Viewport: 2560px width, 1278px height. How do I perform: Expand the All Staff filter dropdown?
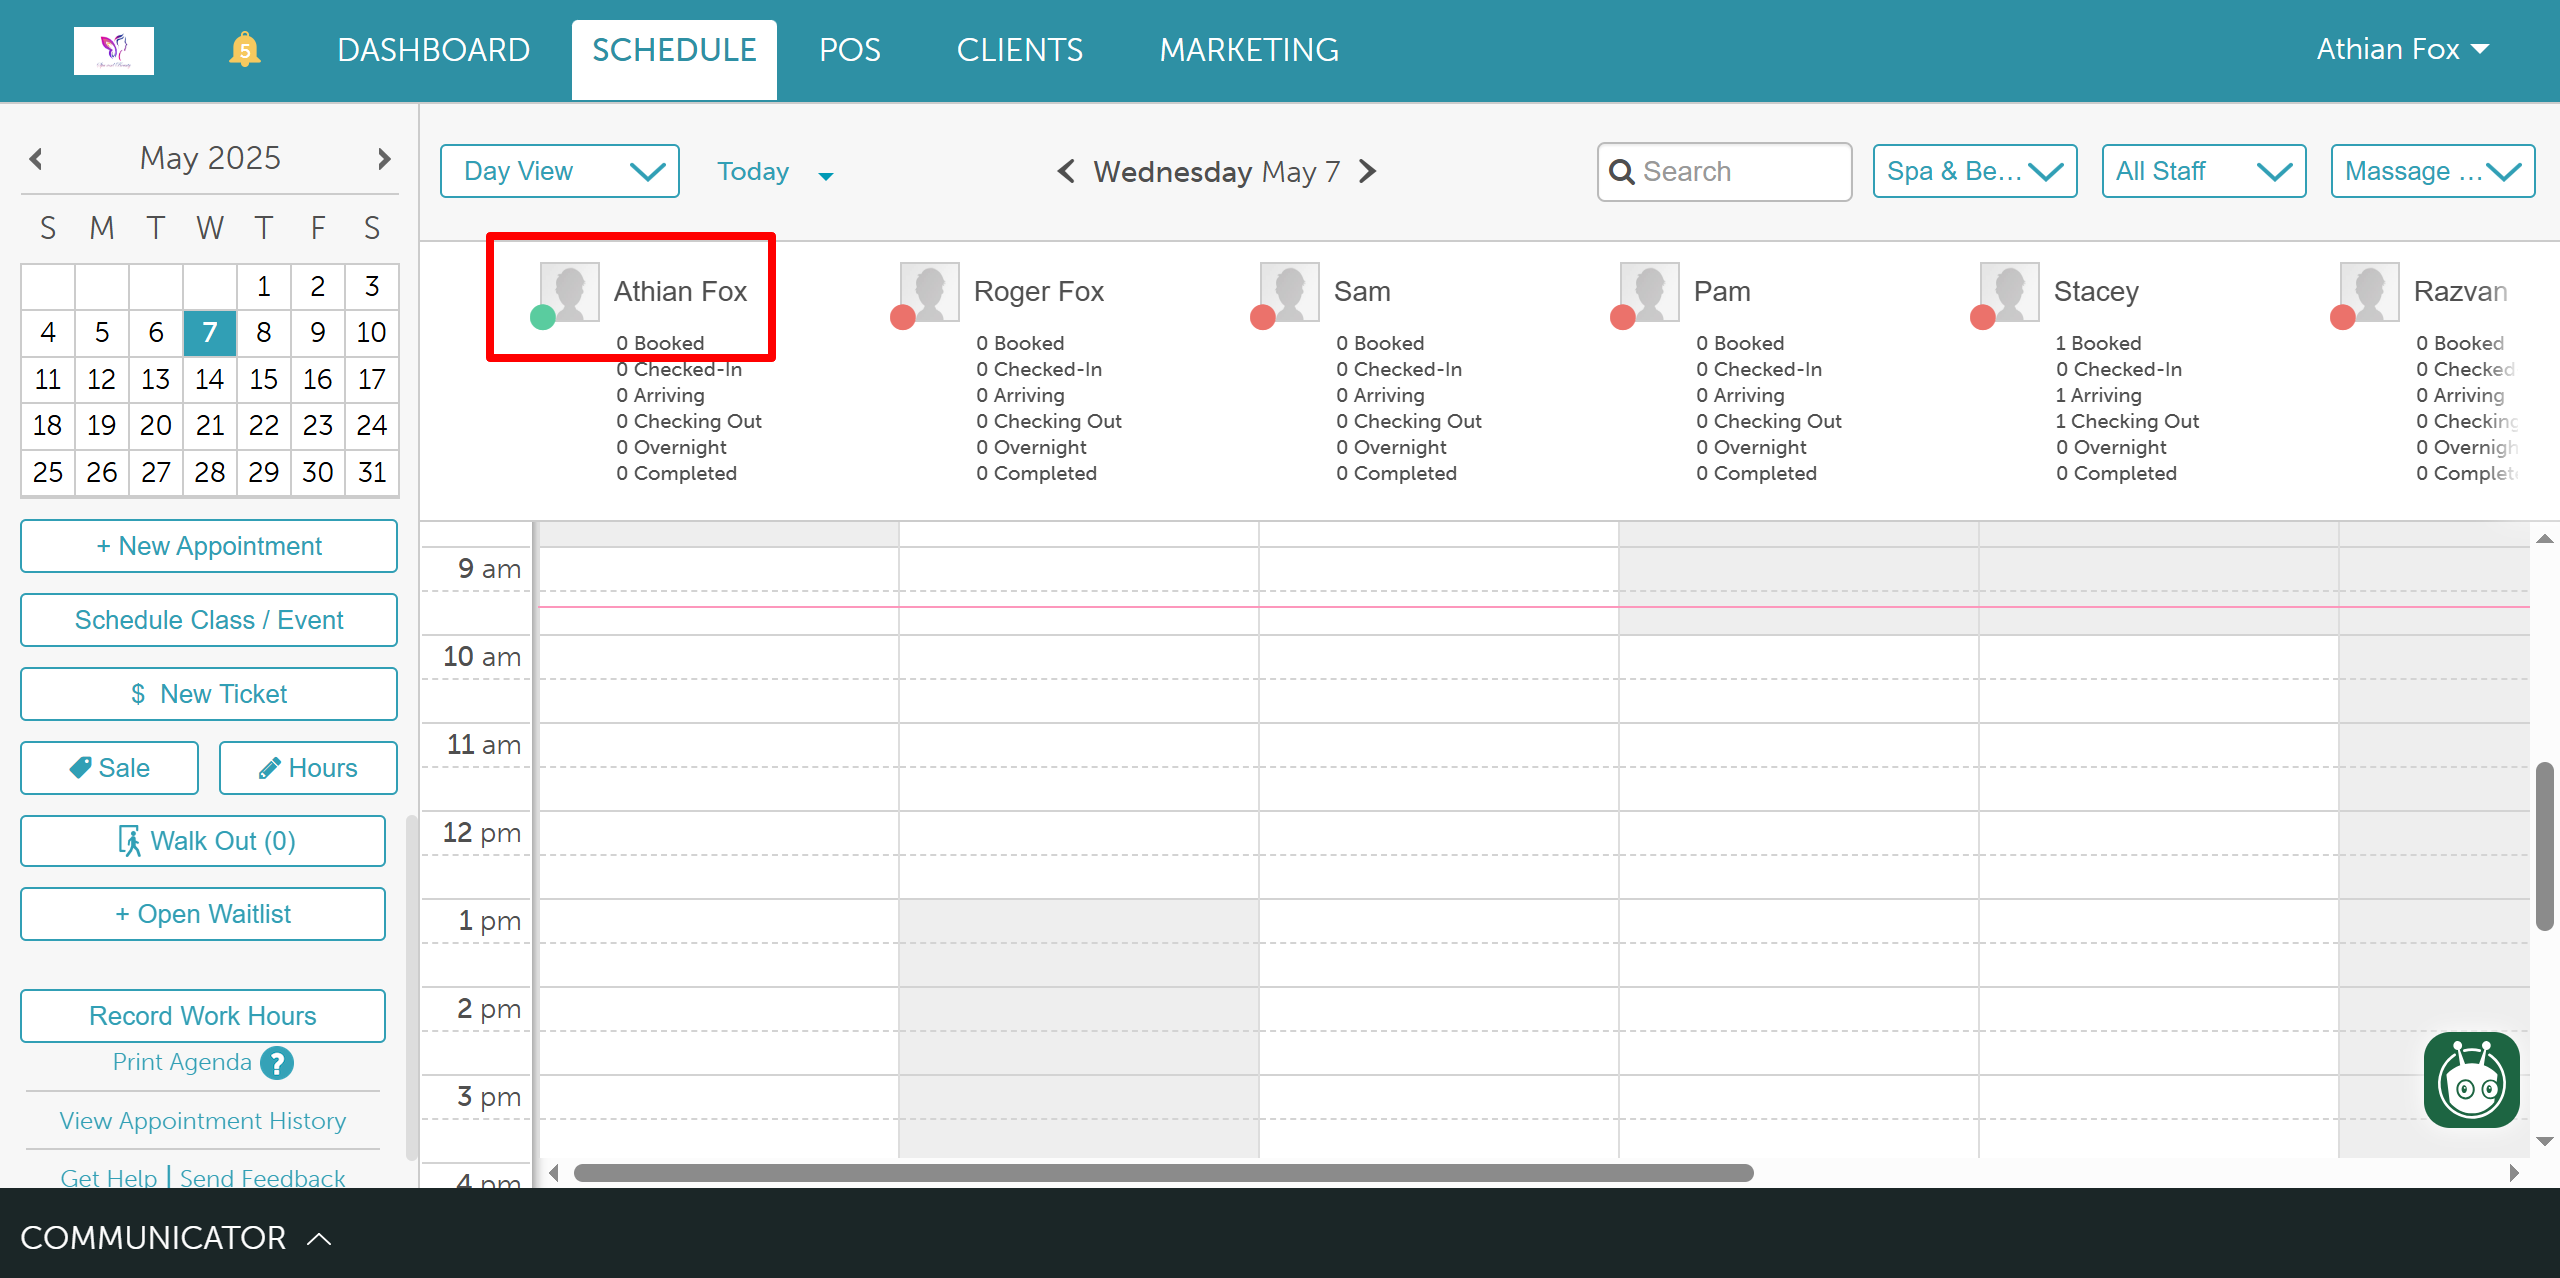coord(2203,171)
